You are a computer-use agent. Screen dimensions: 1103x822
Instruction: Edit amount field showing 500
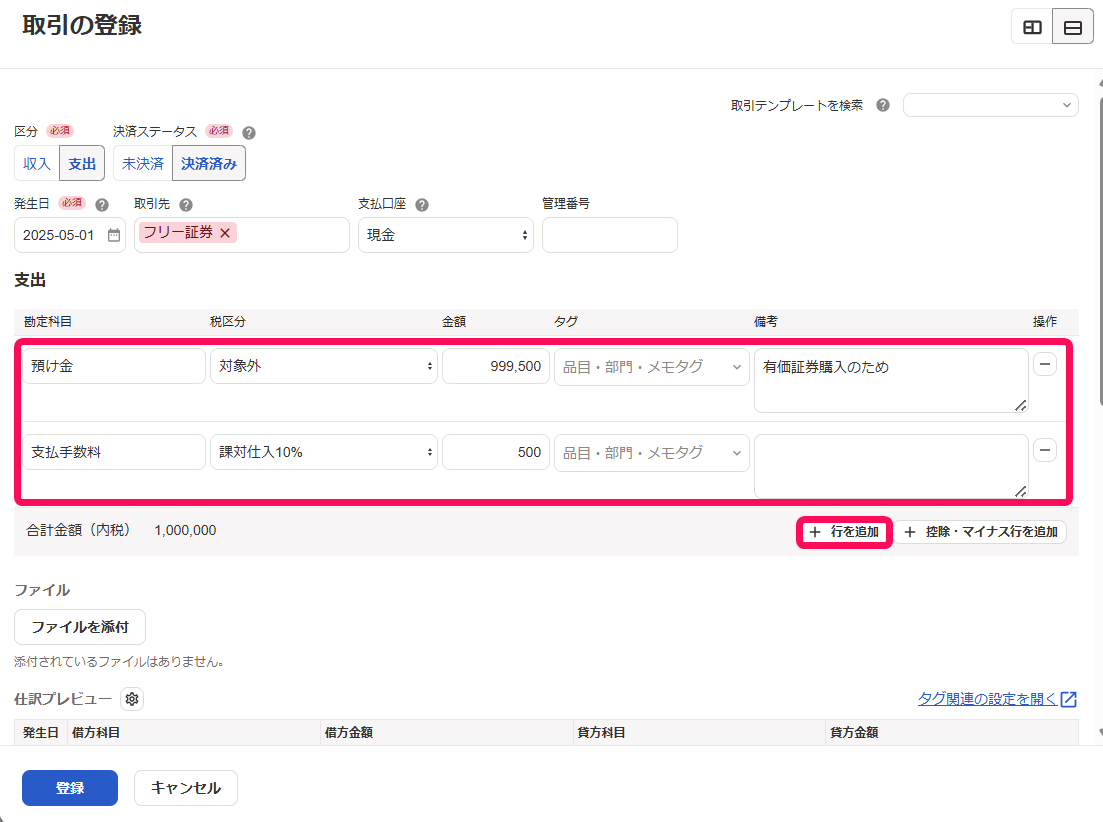(496, 452)
